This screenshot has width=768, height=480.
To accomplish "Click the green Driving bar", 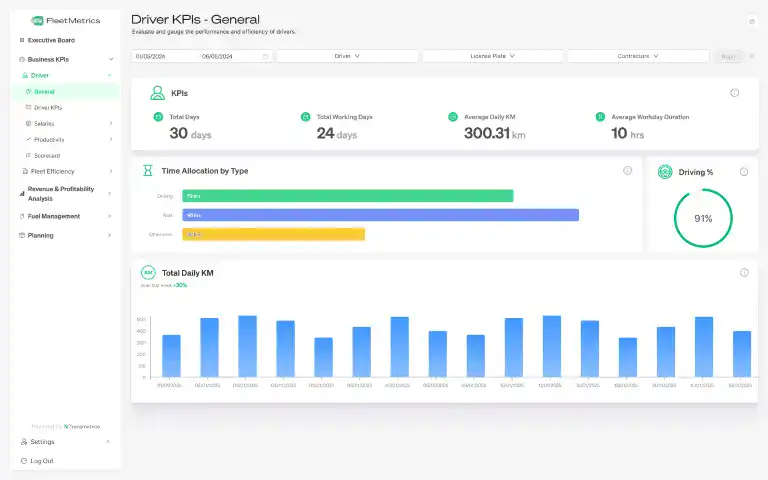I will pos(348,196).
